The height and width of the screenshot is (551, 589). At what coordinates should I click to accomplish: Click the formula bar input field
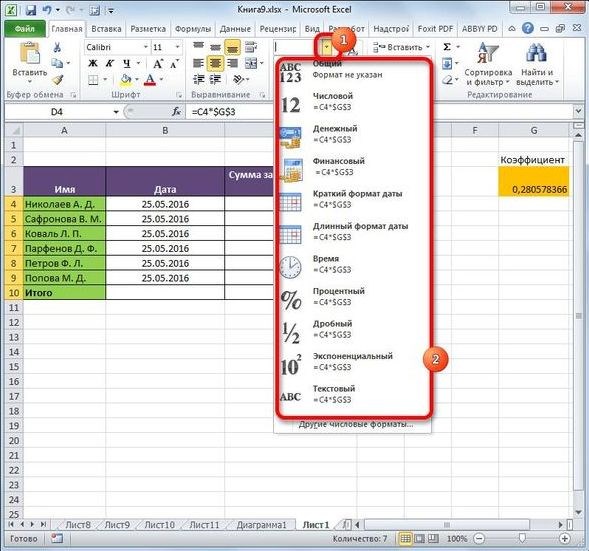379,112
